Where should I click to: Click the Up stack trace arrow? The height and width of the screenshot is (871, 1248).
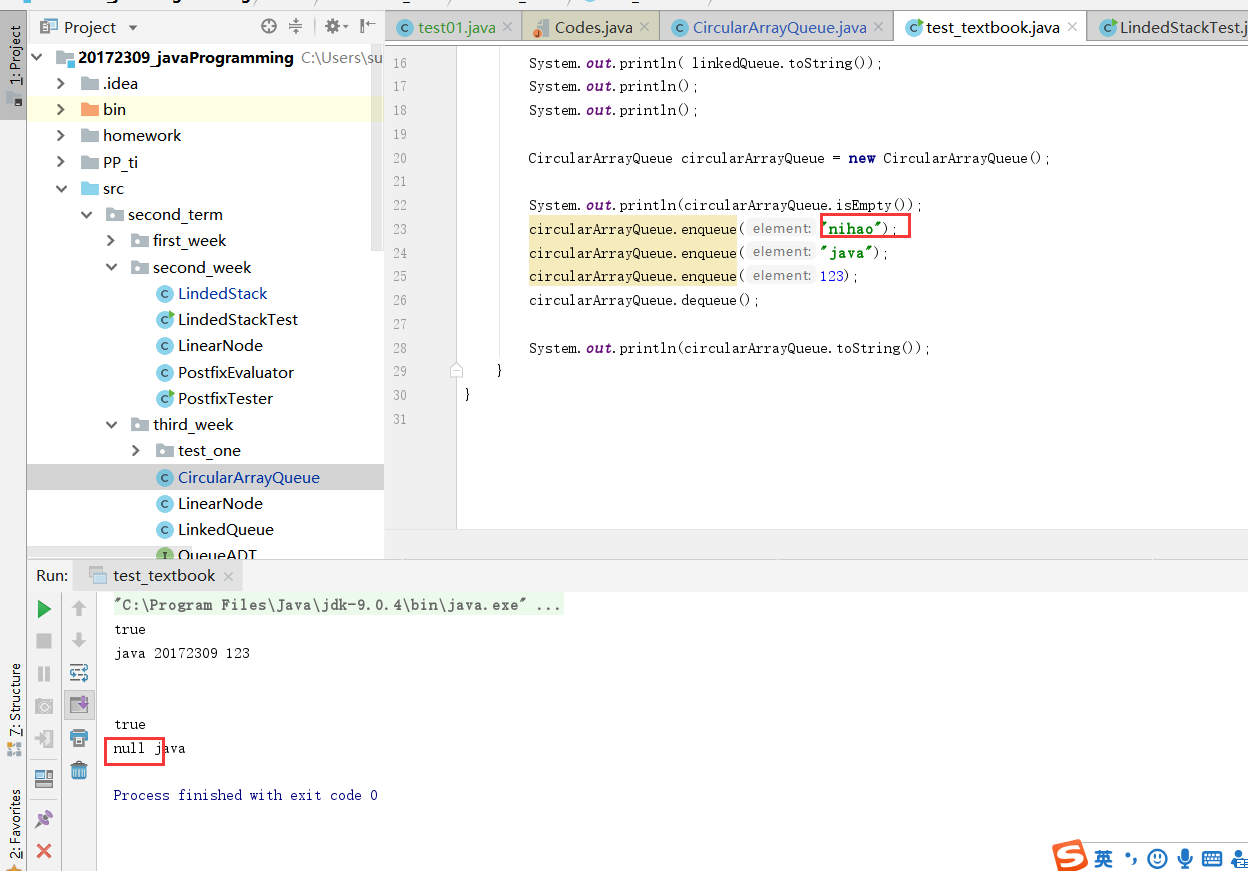[x=79, y=609]
